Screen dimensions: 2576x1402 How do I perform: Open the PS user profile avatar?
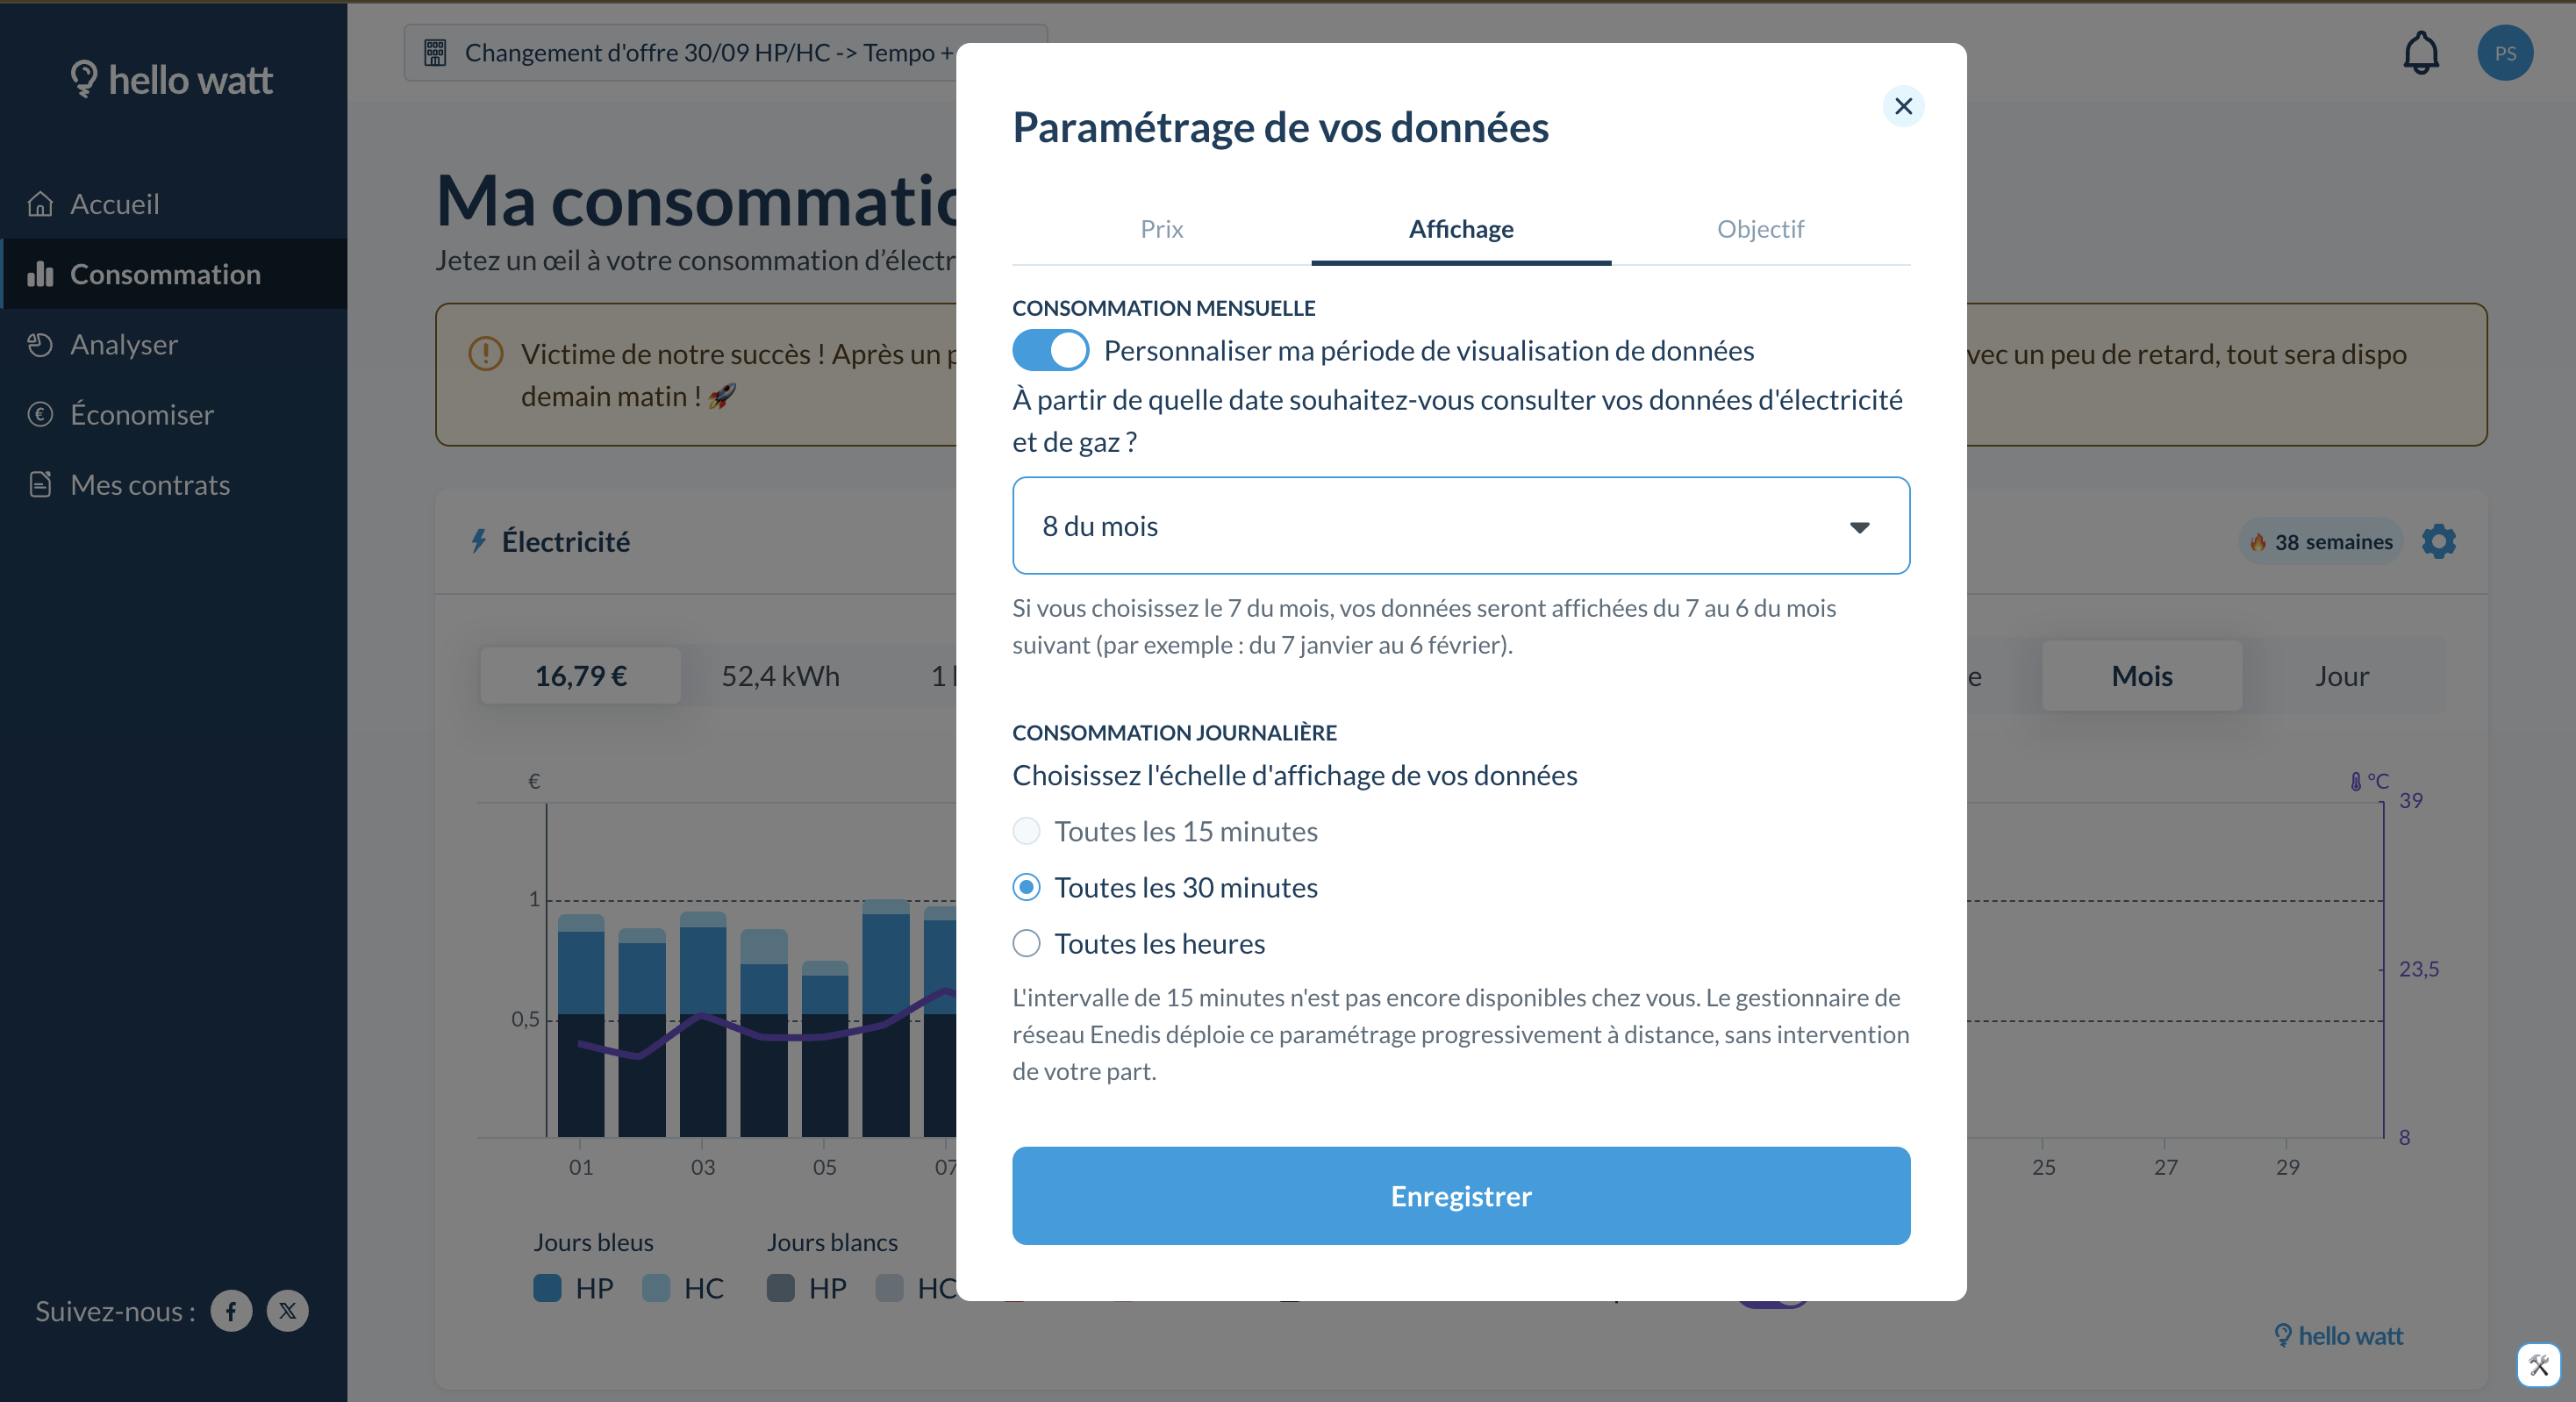[2505, 53]
